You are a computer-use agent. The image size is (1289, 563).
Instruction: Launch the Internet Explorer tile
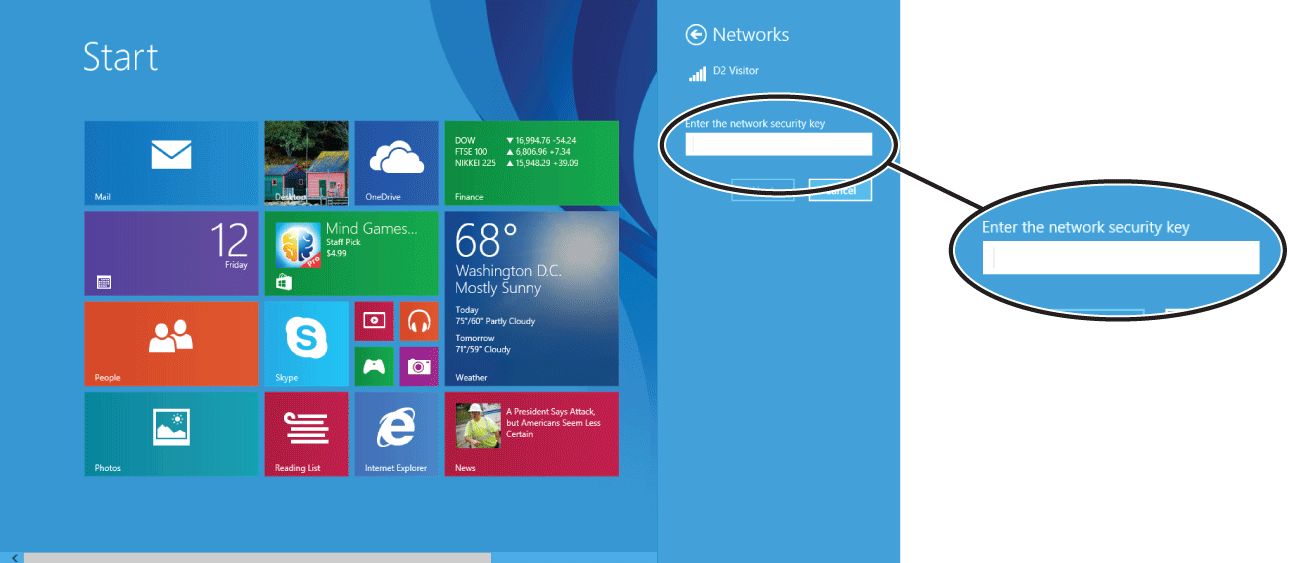[x=396, y=433]
